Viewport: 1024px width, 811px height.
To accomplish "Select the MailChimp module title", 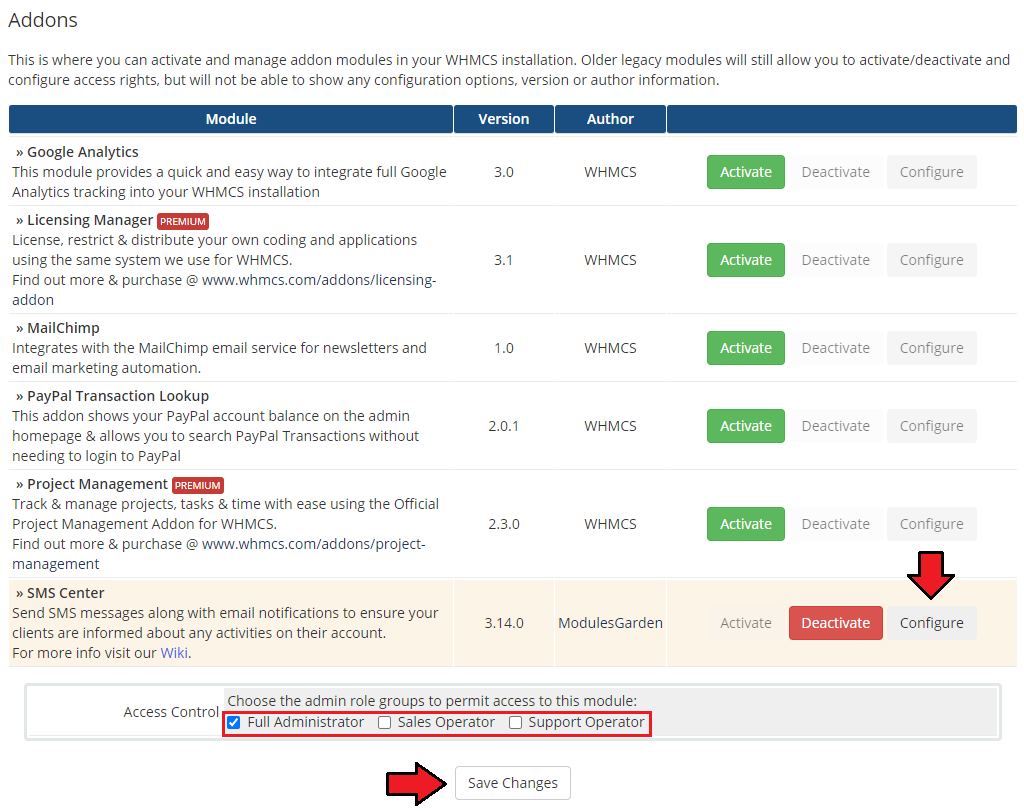I will coord(63,328).
